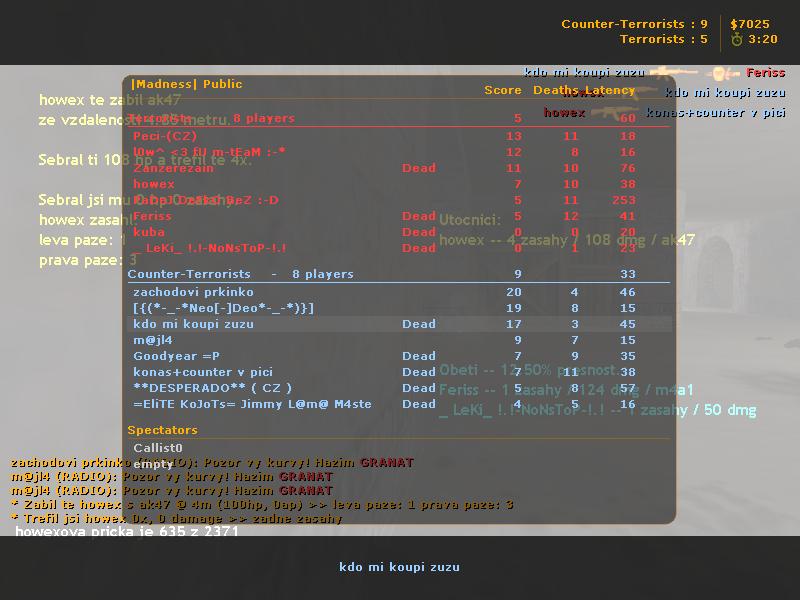Click the bottom kdo mi koupi zuzu spectated name
The image size is (800, 600).
(x=399, y=567)
